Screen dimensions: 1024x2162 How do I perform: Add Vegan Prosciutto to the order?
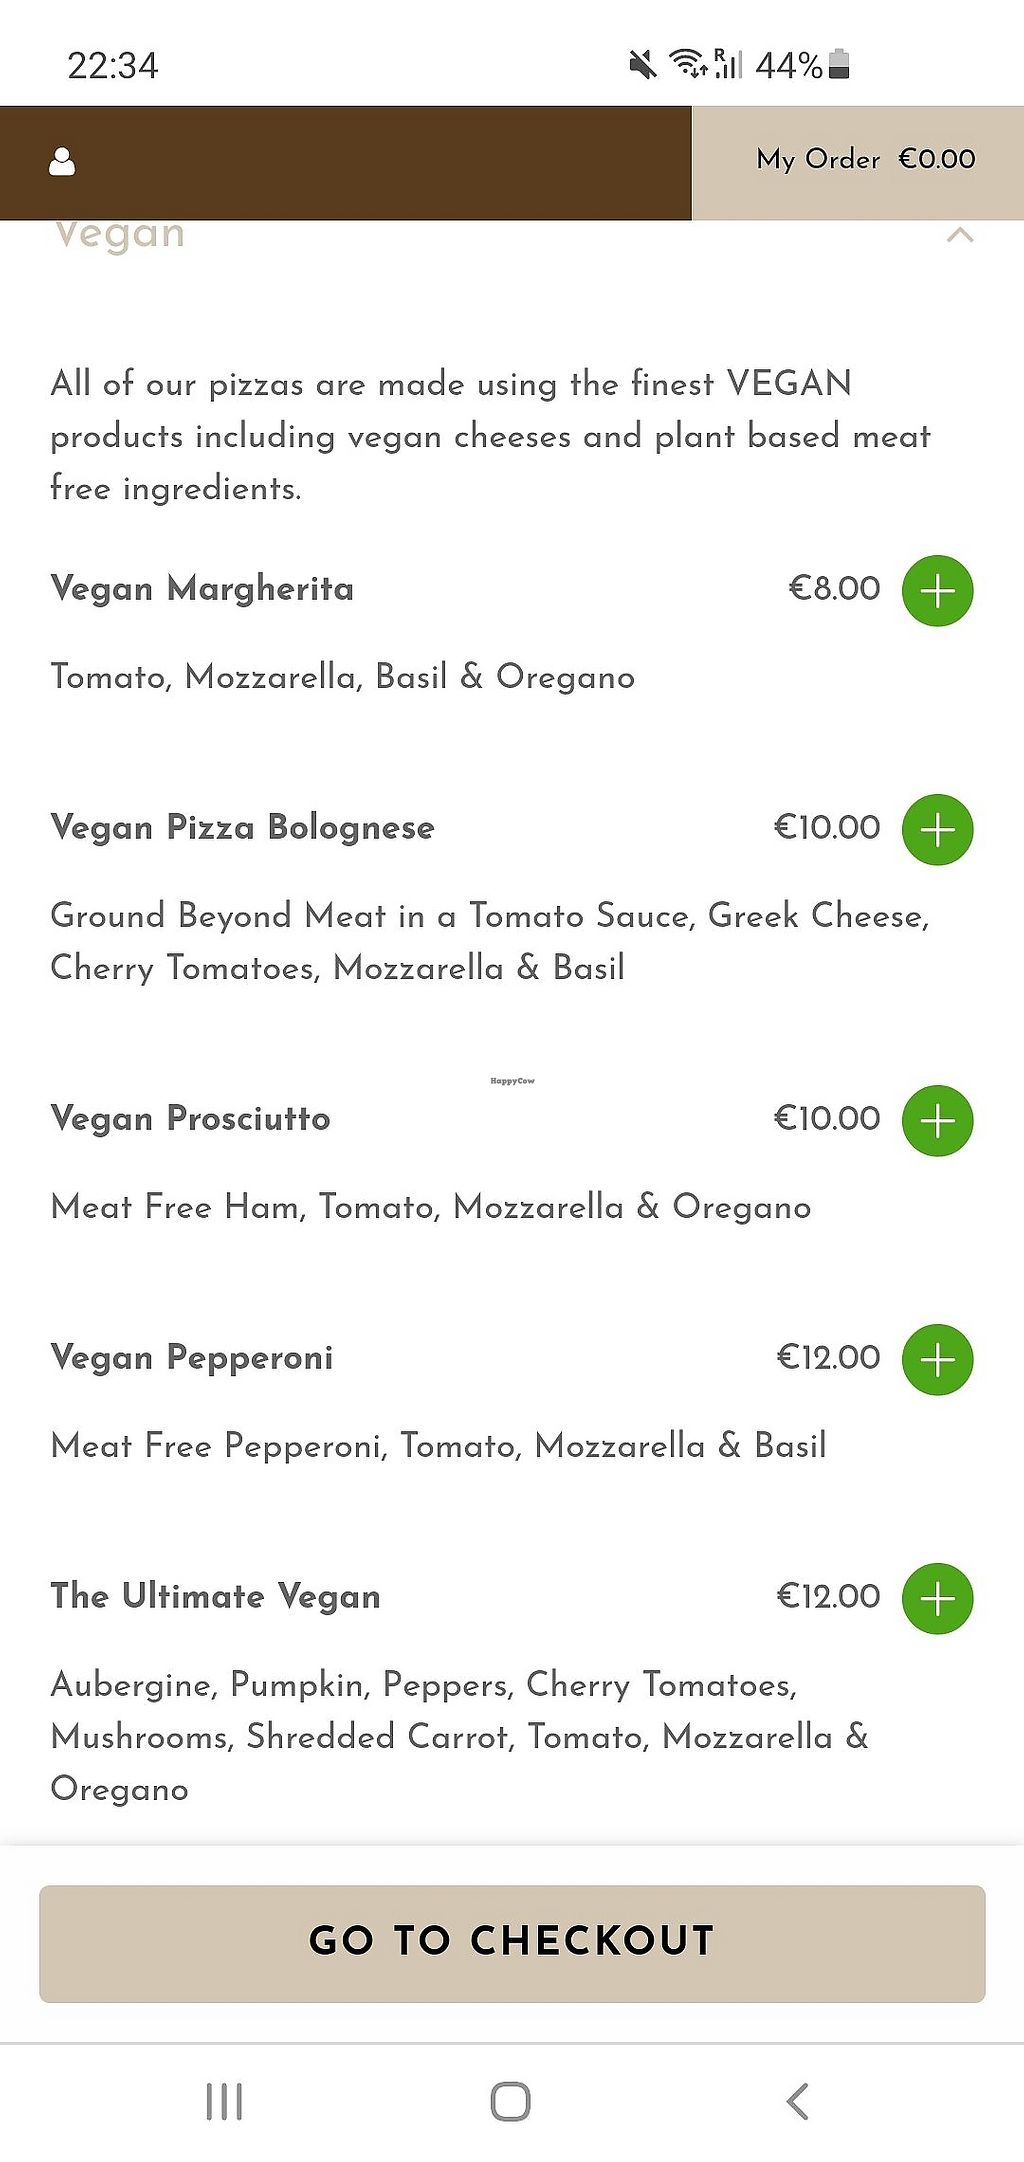click(937, 1121)
